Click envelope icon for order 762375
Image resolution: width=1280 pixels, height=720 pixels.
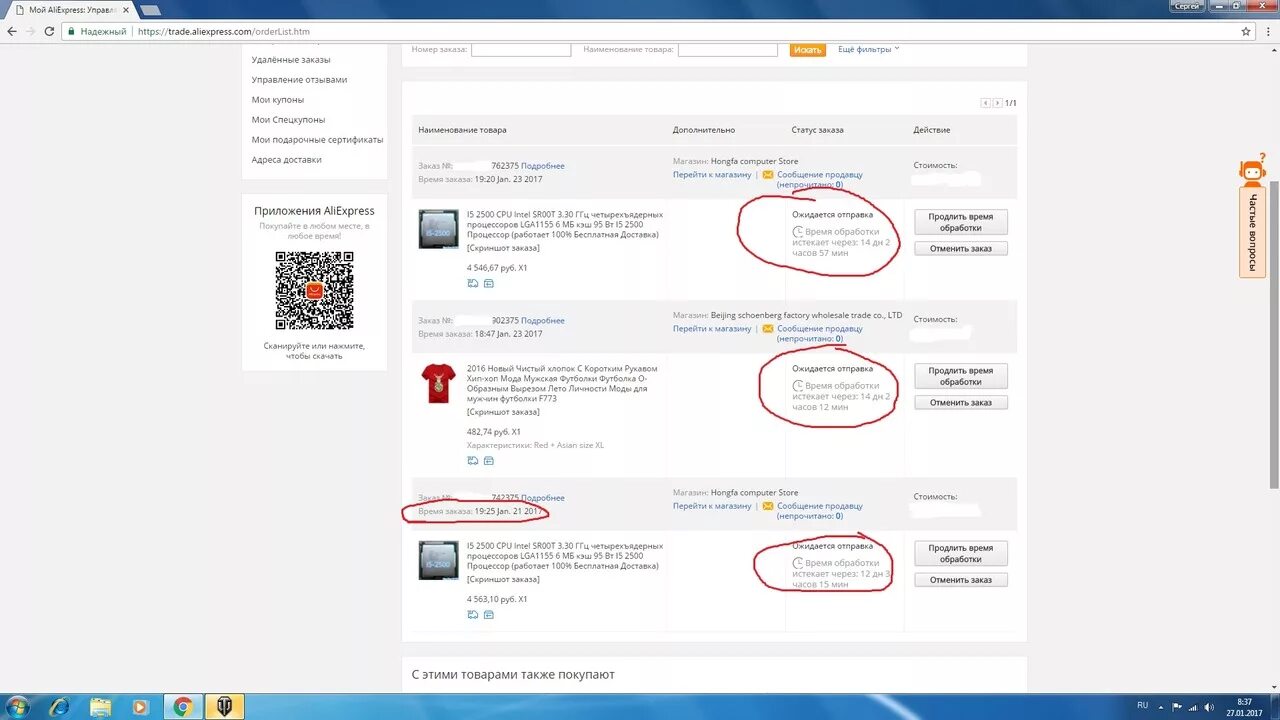(768, 174)
